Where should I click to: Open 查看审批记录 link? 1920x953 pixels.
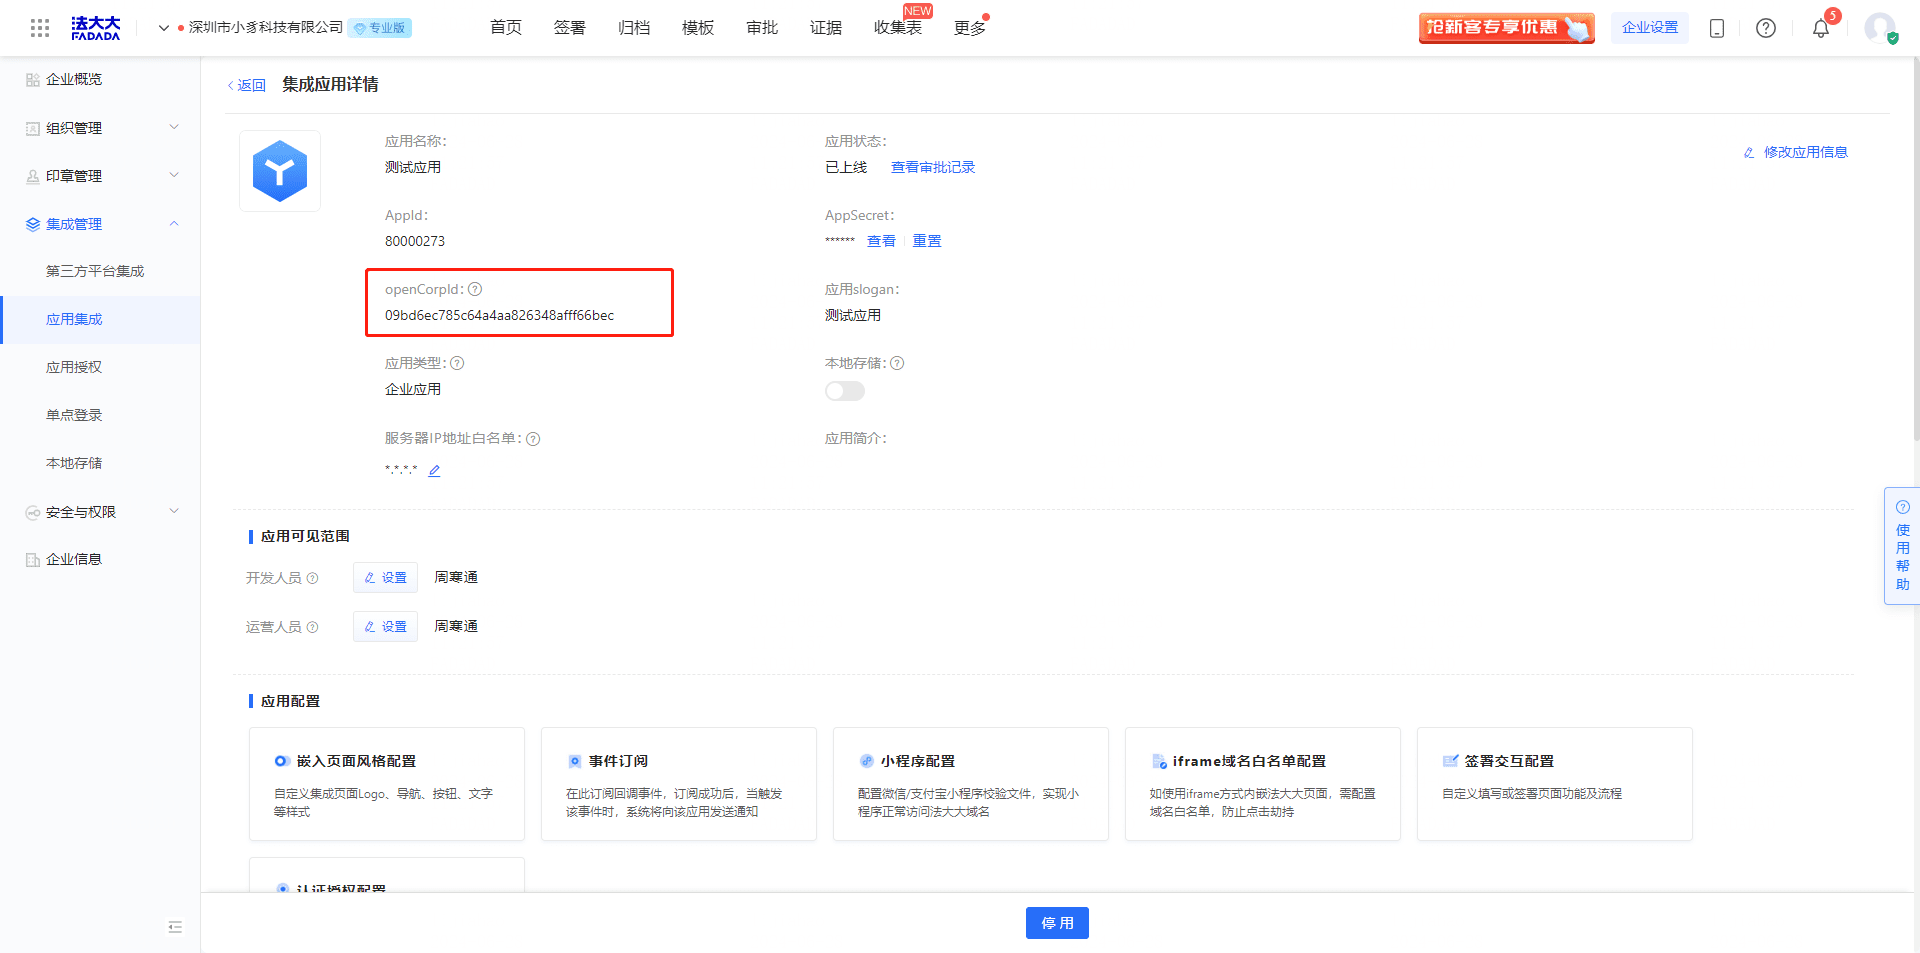pyautogui.click(x=933, y=167)
